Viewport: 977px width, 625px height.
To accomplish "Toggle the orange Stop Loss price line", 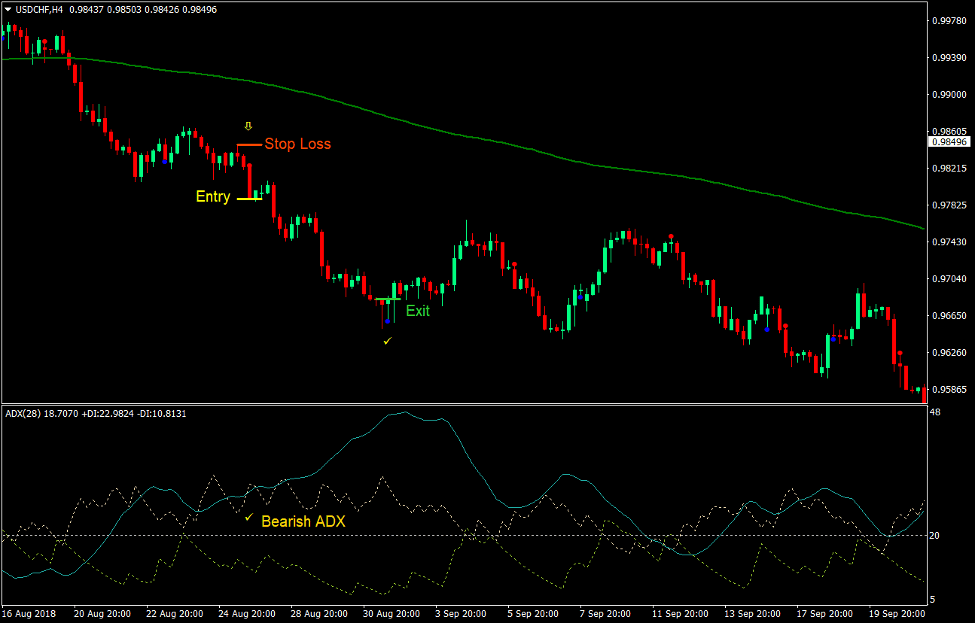I will [249, 145].
